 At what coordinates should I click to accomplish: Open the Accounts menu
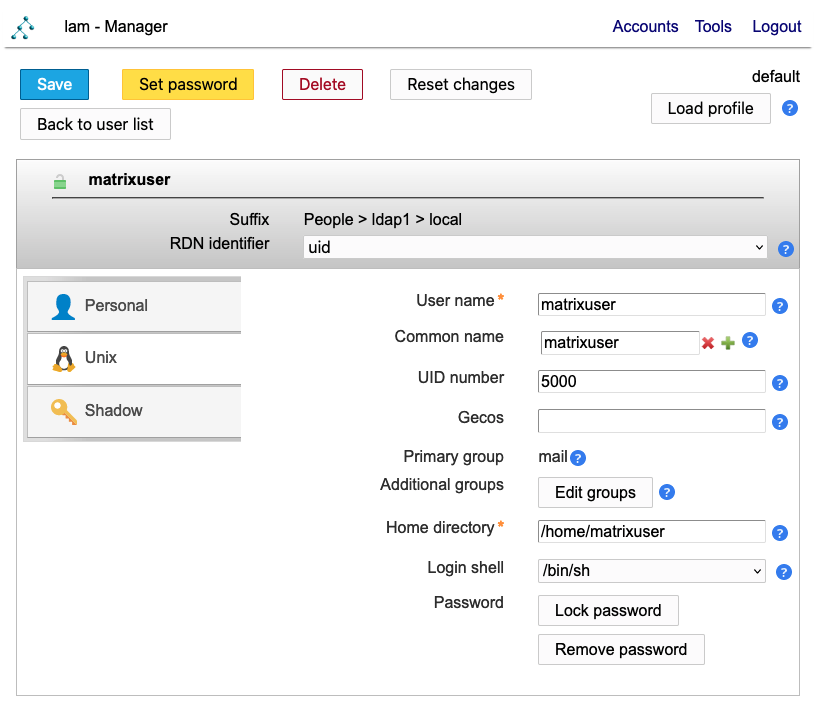coord(645,26)
